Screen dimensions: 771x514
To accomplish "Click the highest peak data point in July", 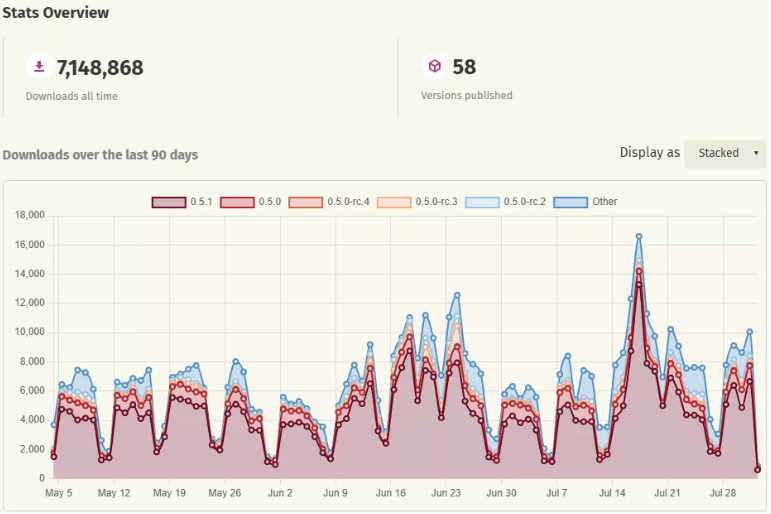I will pyautogui.click(x=639, y=237).
